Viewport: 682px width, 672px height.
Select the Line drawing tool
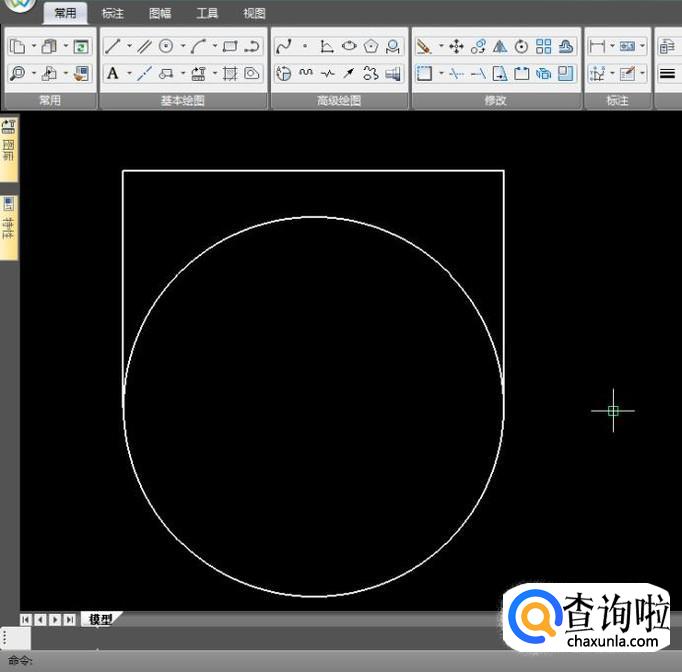112,46
